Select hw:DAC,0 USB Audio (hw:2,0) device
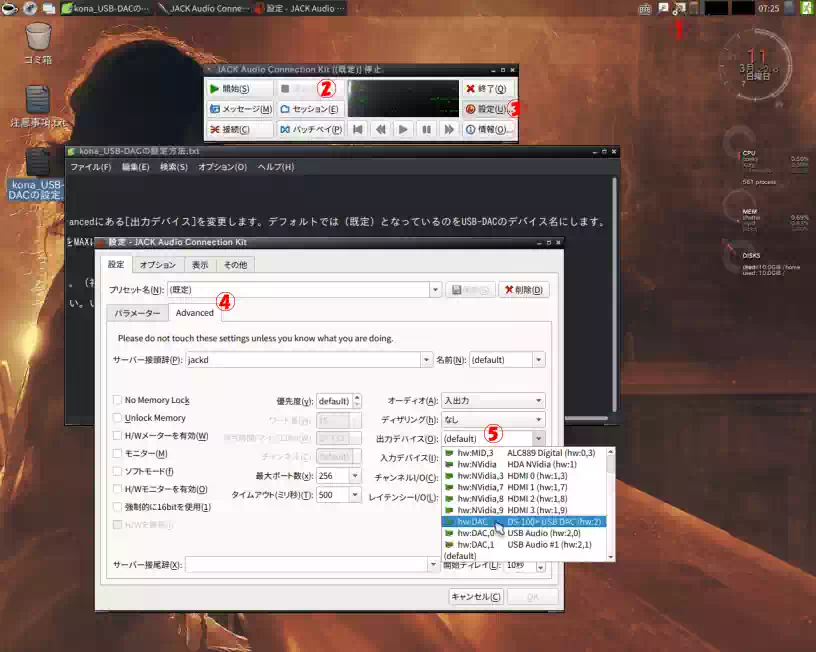Viewport: 816px width, 652px height. click(x=524, y=533)
